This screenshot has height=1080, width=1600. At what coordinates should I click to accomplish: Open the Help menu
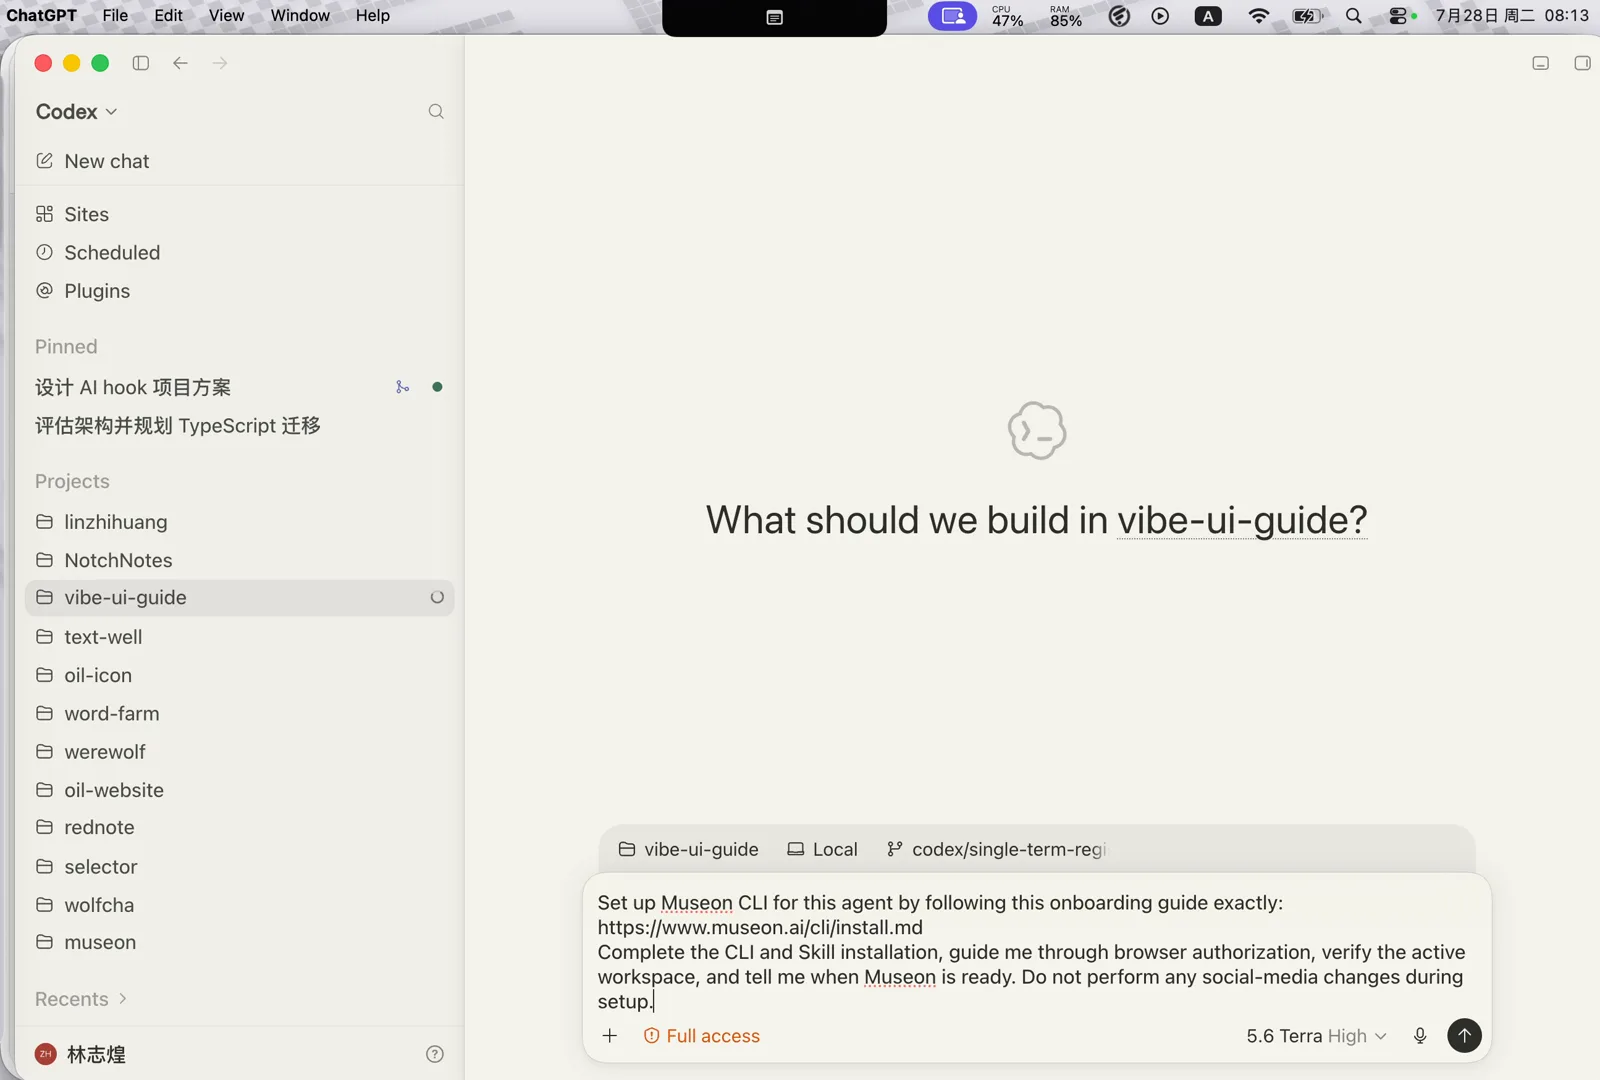tap(373, 16)
